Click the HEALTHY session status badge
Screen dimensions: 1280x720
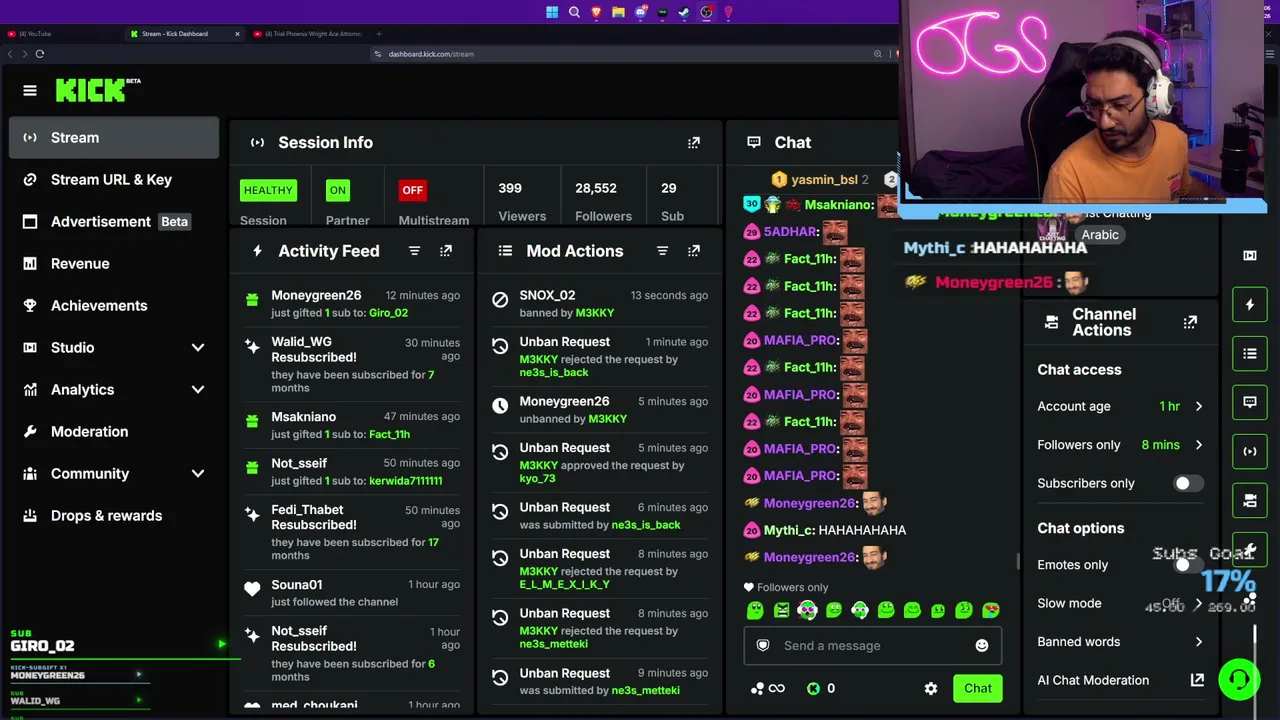[x=268, y=190]
